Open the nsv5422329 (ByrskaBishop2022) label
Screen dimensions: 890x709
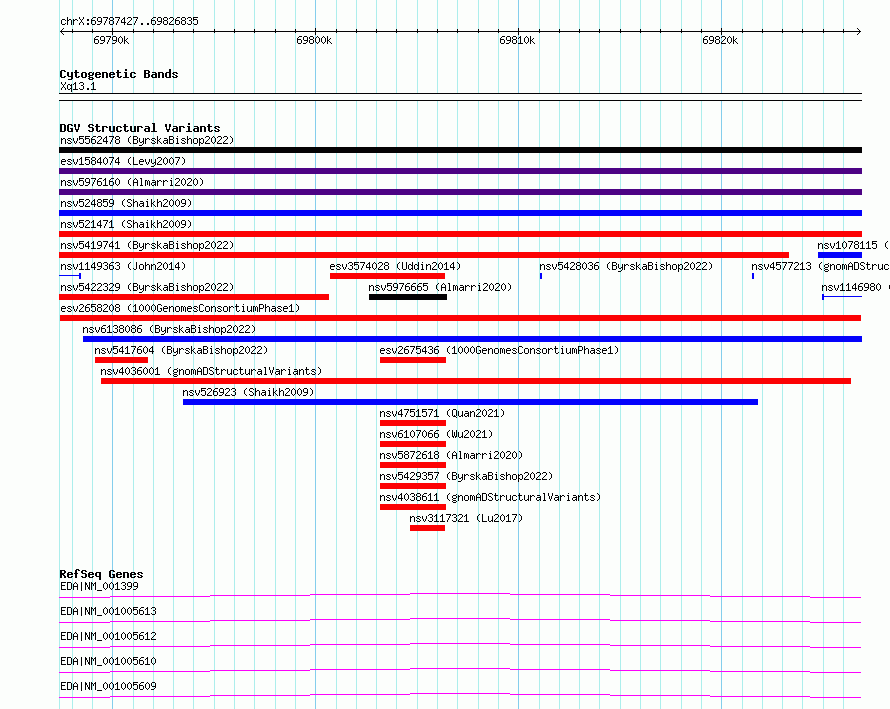147,287
